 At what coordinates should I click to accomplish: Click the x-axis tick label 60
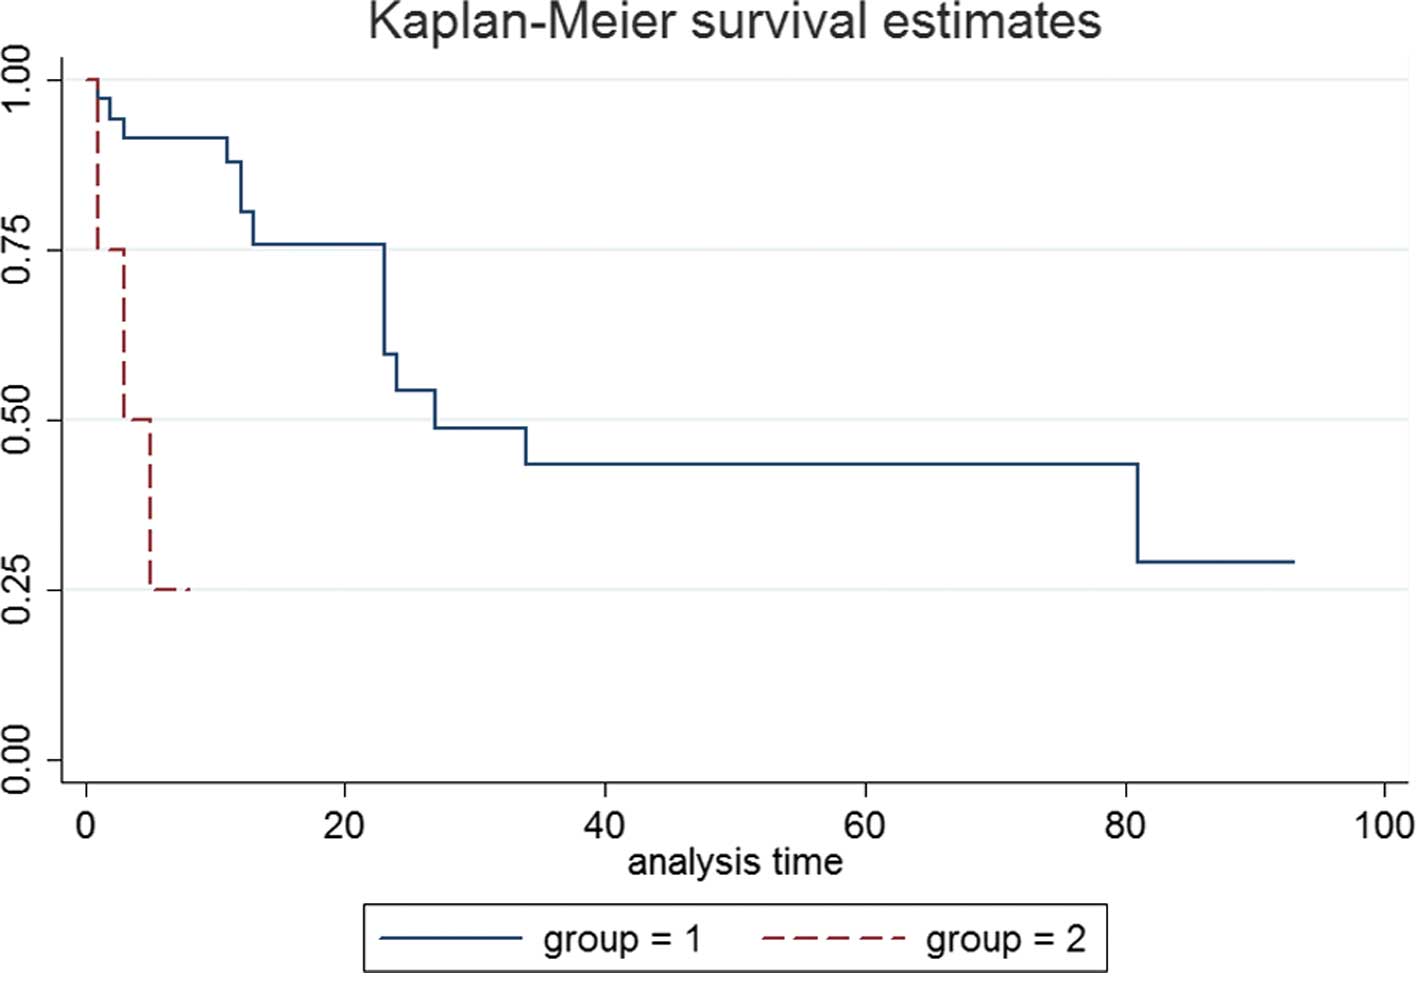pos(864,826)
